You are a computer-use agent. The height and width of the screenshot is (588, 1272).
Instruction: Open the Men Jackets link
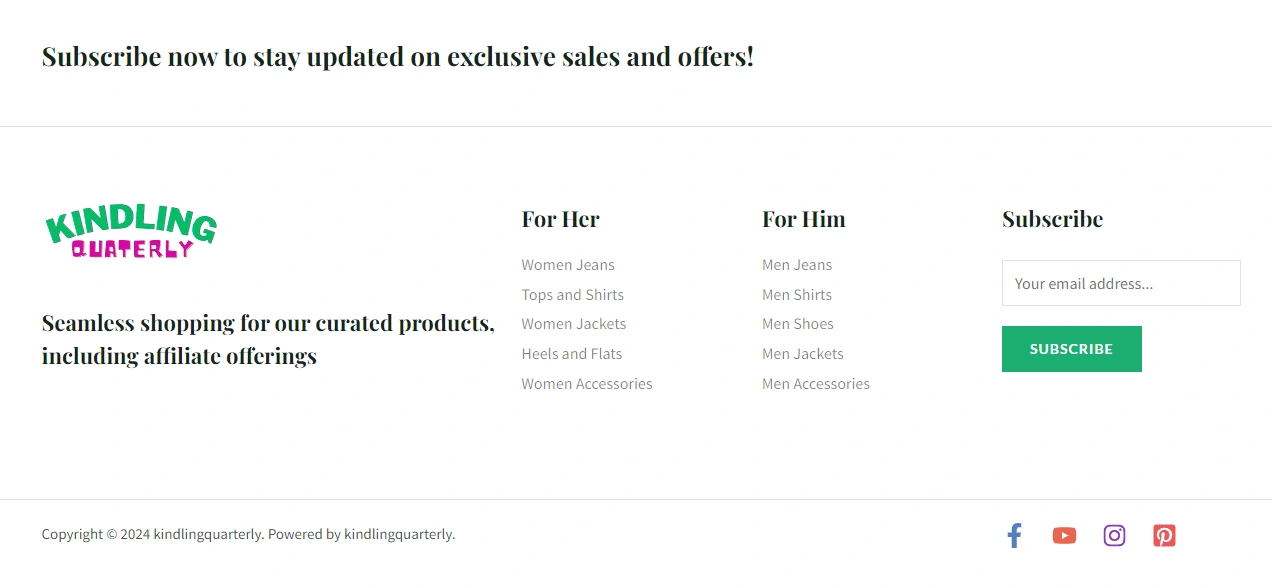pyautogui.click(x=803, y=354)
